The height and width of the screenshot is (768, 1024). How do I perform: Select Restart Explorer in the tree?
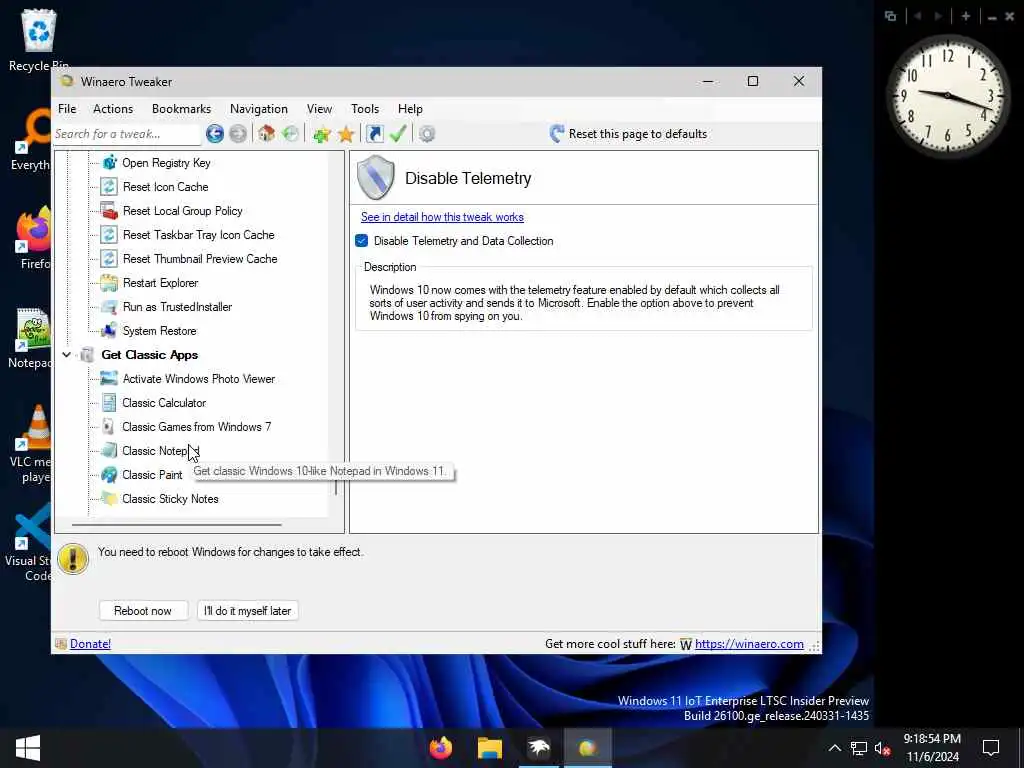click(x=160, y=283)
